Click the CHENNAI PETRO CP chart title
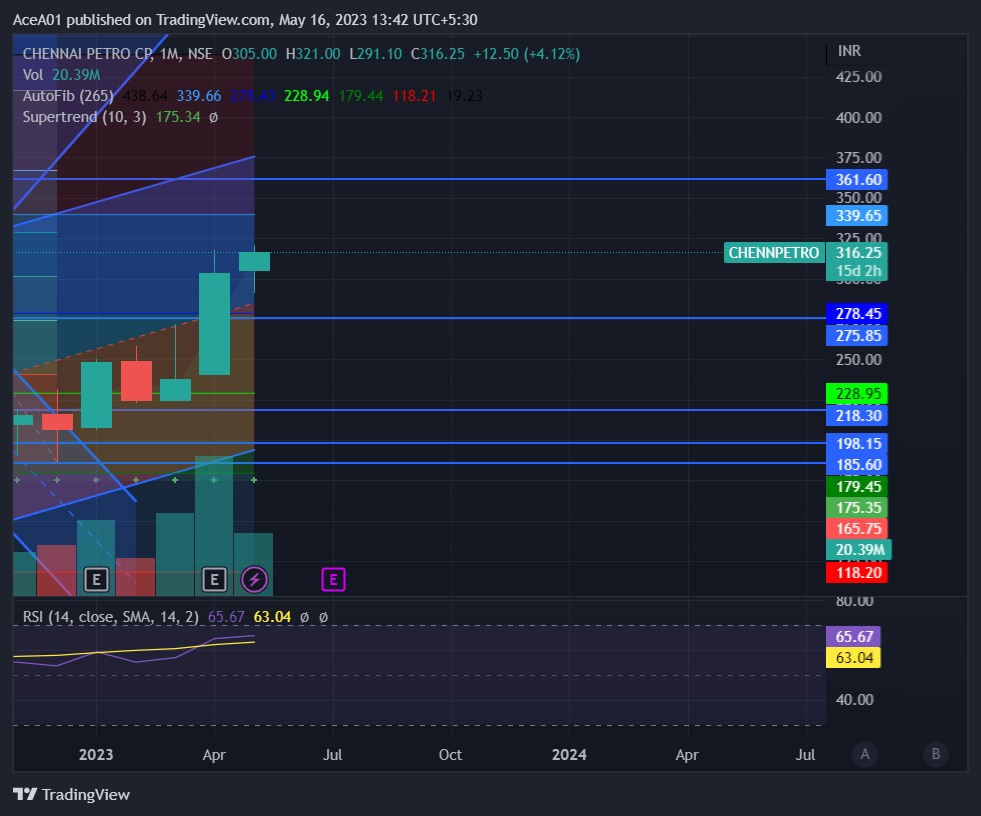This screenshot has height=816, width=981. 88,54
